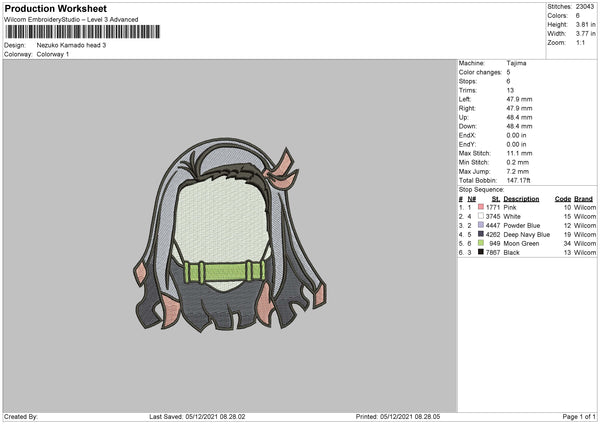Click the 'Brand' column header
Viewport: 600px width, 424px height.
tap(584, 199)
